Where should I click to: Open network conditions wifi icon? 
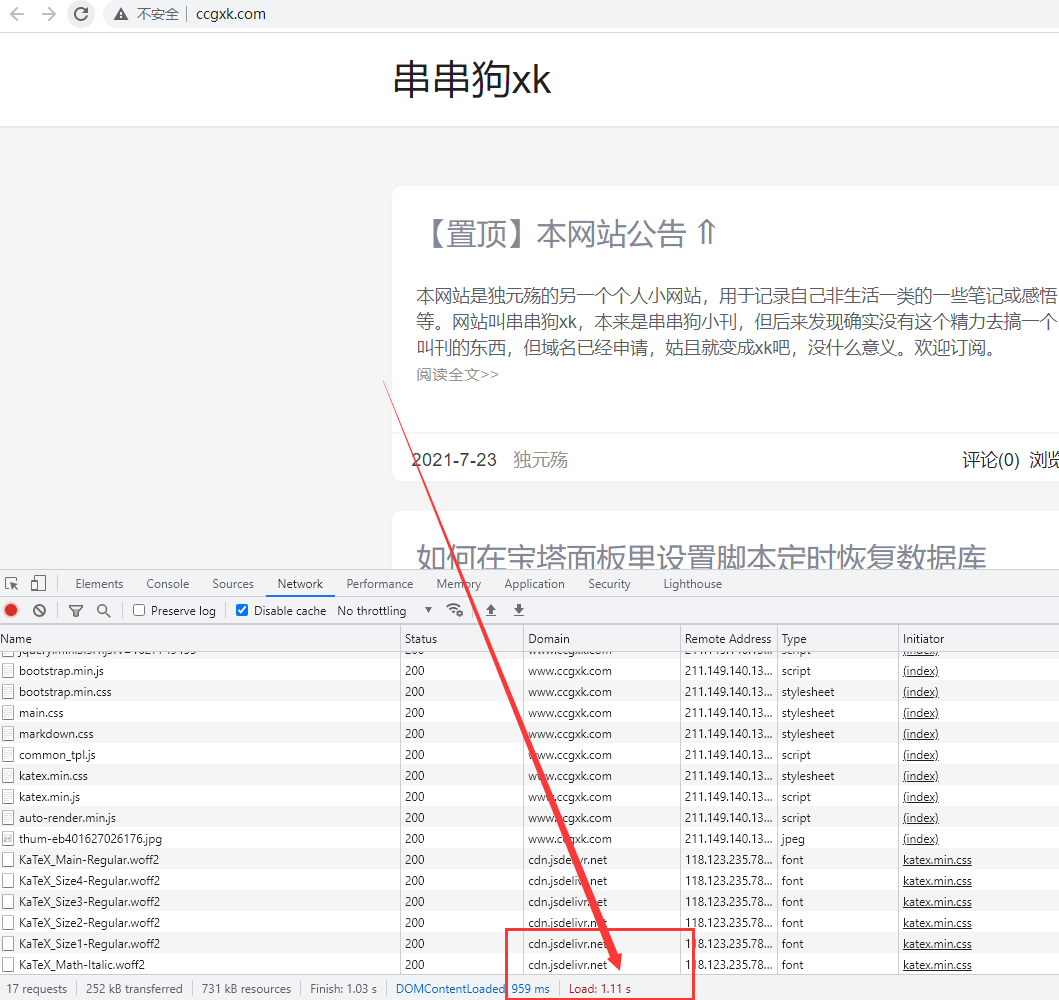point(455,610)
